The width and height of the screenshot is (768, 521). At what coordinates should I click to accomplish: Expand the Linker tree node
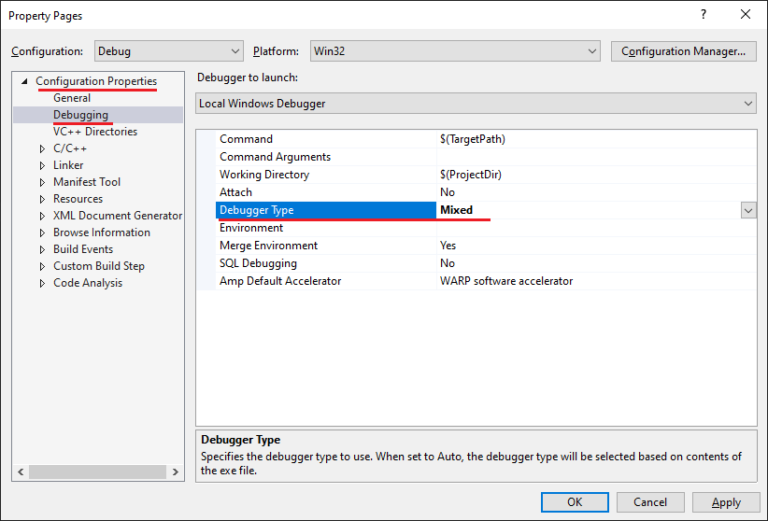click(x=42, y=166)
